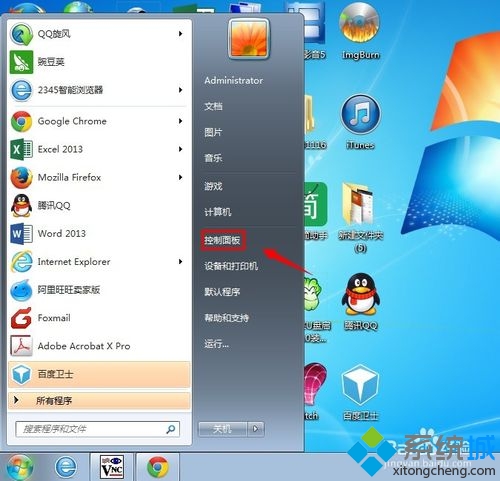500x481 pixels.
Task: Click the search magnifier icon
Action: coord(171,429)
